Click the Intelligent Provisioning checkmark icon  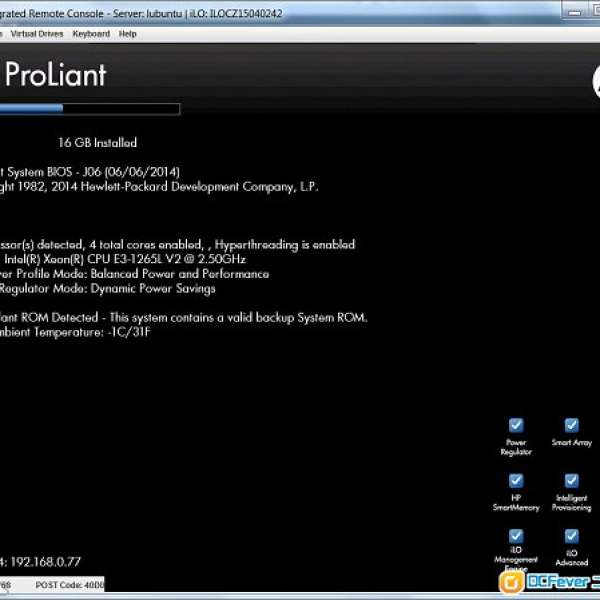pyautogui.click(x=571, y=481)
